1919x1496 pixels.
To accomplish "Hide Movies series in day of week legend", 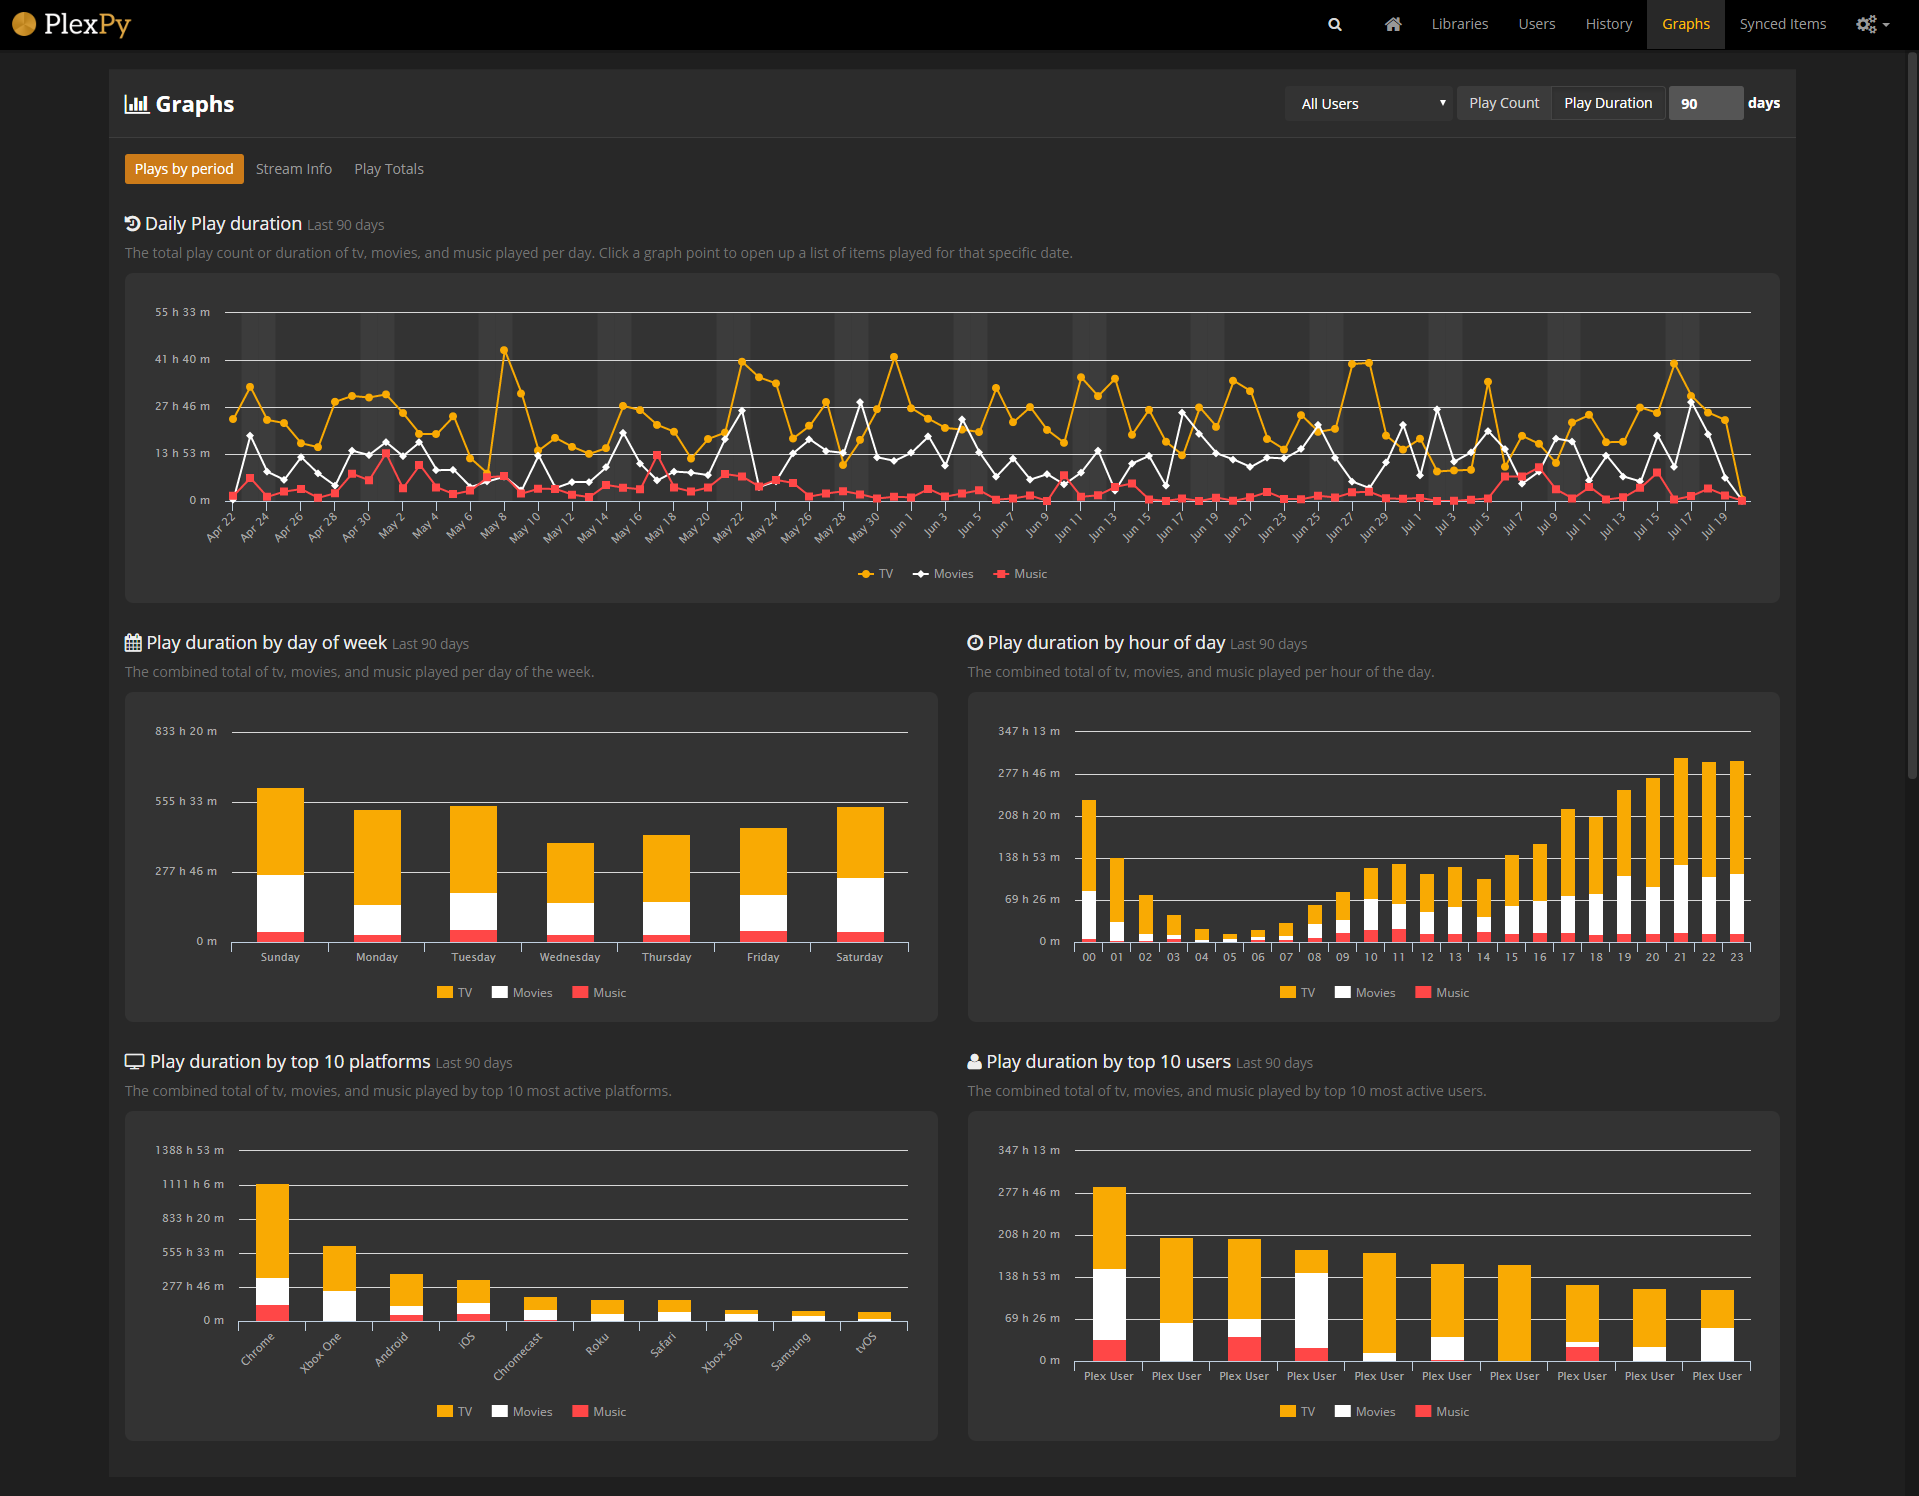I will coord(522,993).
